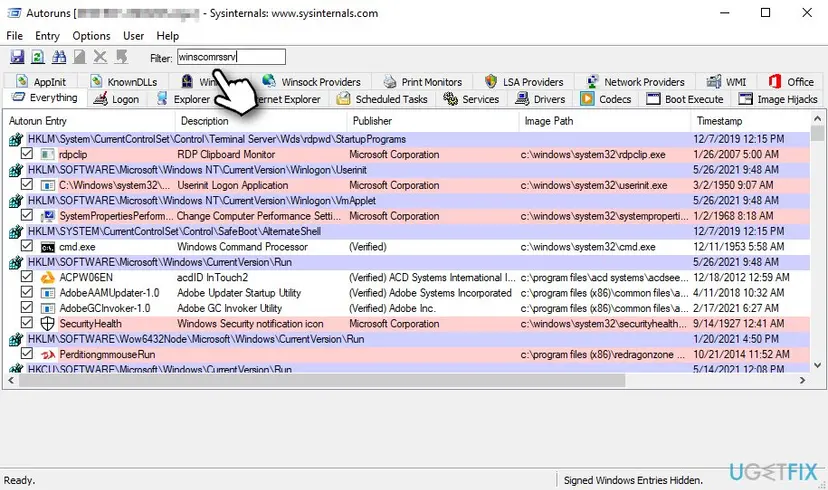Click the Save toolbar icon
828x490 pixels.
pyautogui.click(x=17, y=56)
